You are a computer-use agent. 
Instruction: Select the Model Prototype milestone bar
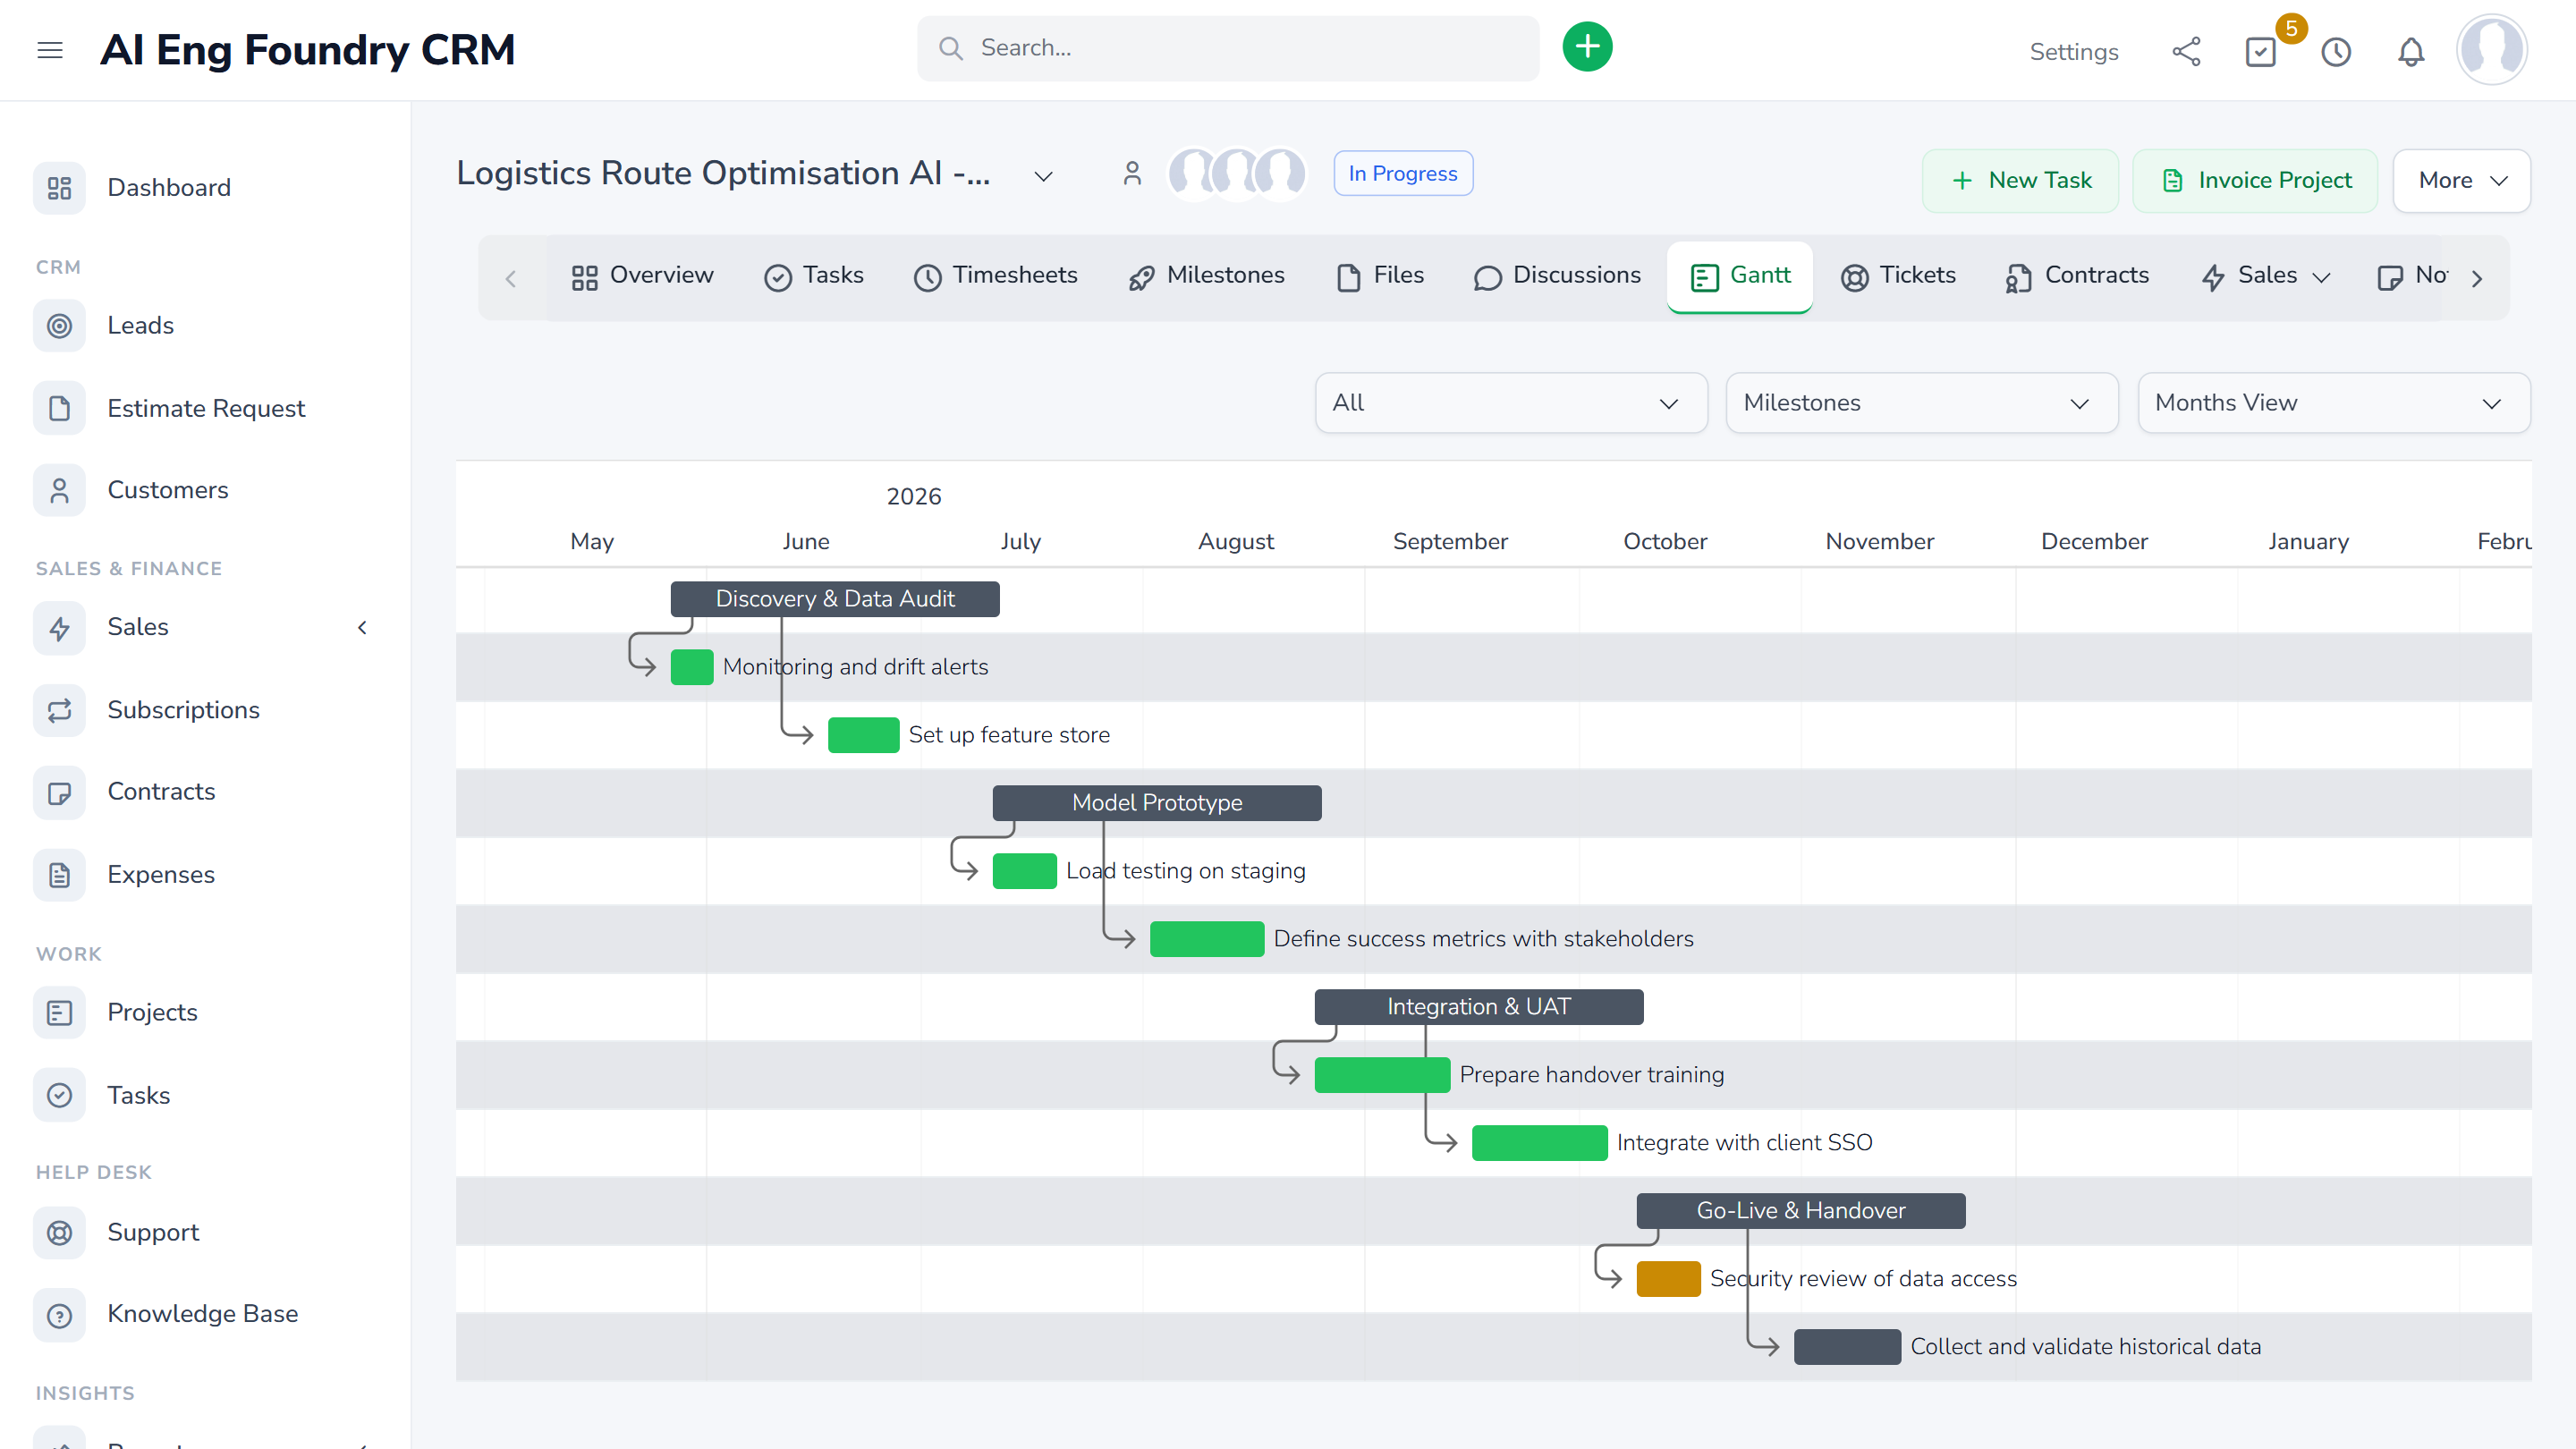[1156, 803]
